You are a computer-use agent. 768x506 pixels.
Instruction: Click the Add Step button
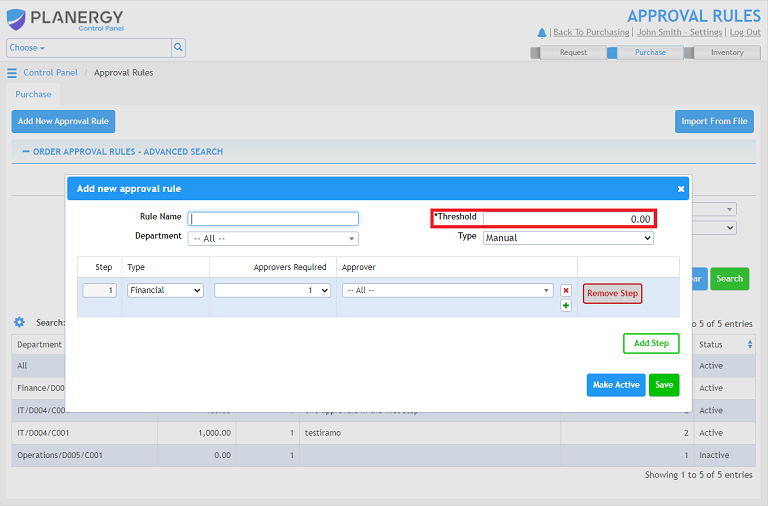click(651, 343)
